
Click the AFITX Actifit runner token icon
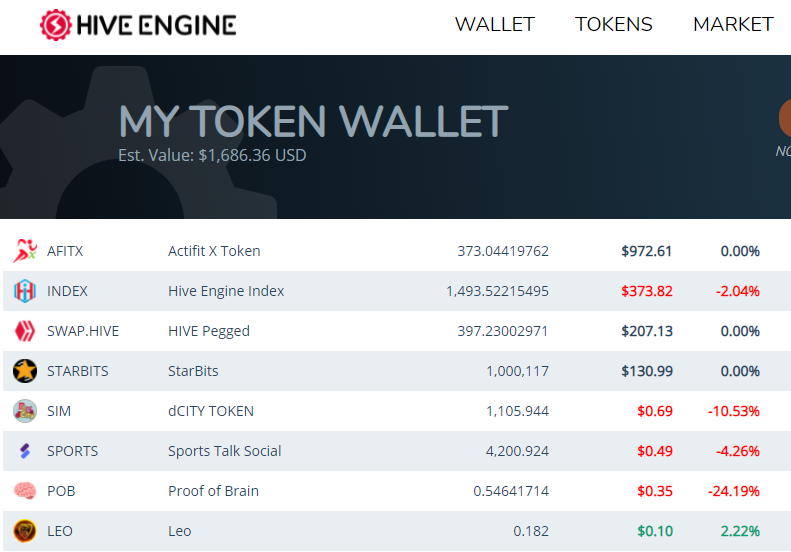pos(25,251)
